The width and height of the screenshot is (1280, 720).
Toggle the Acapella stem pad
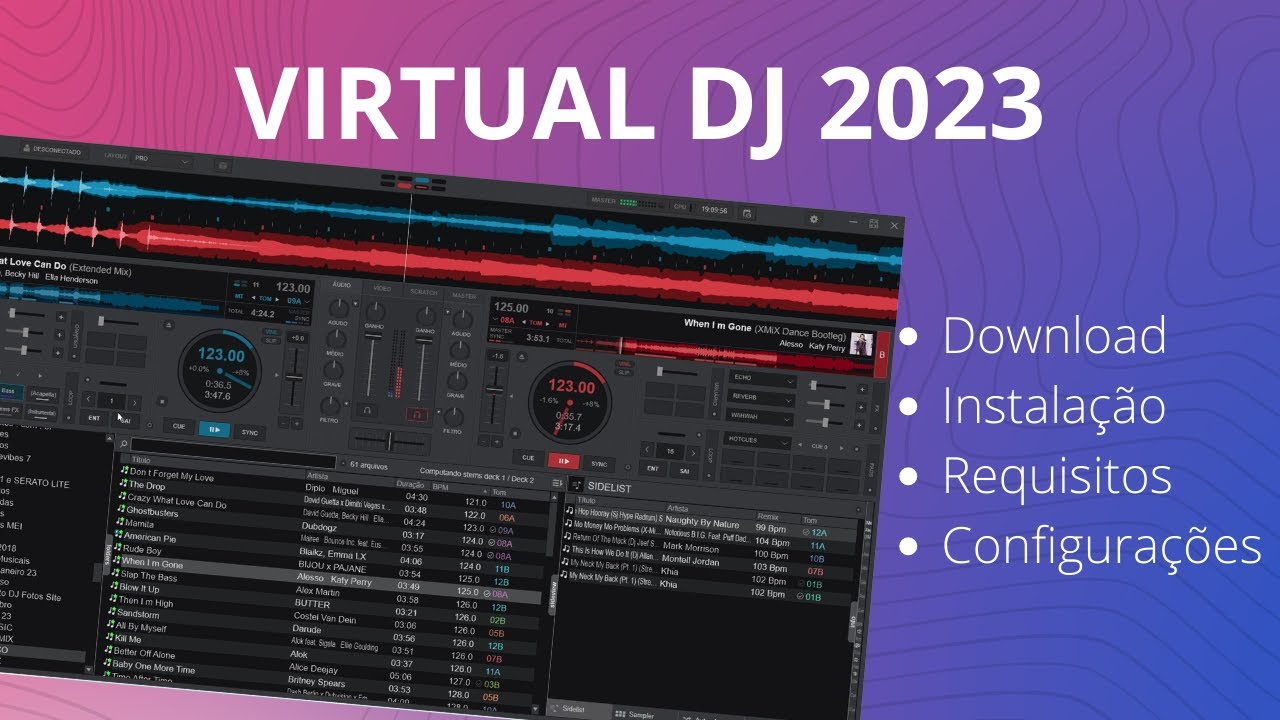(x=44, y=394)
